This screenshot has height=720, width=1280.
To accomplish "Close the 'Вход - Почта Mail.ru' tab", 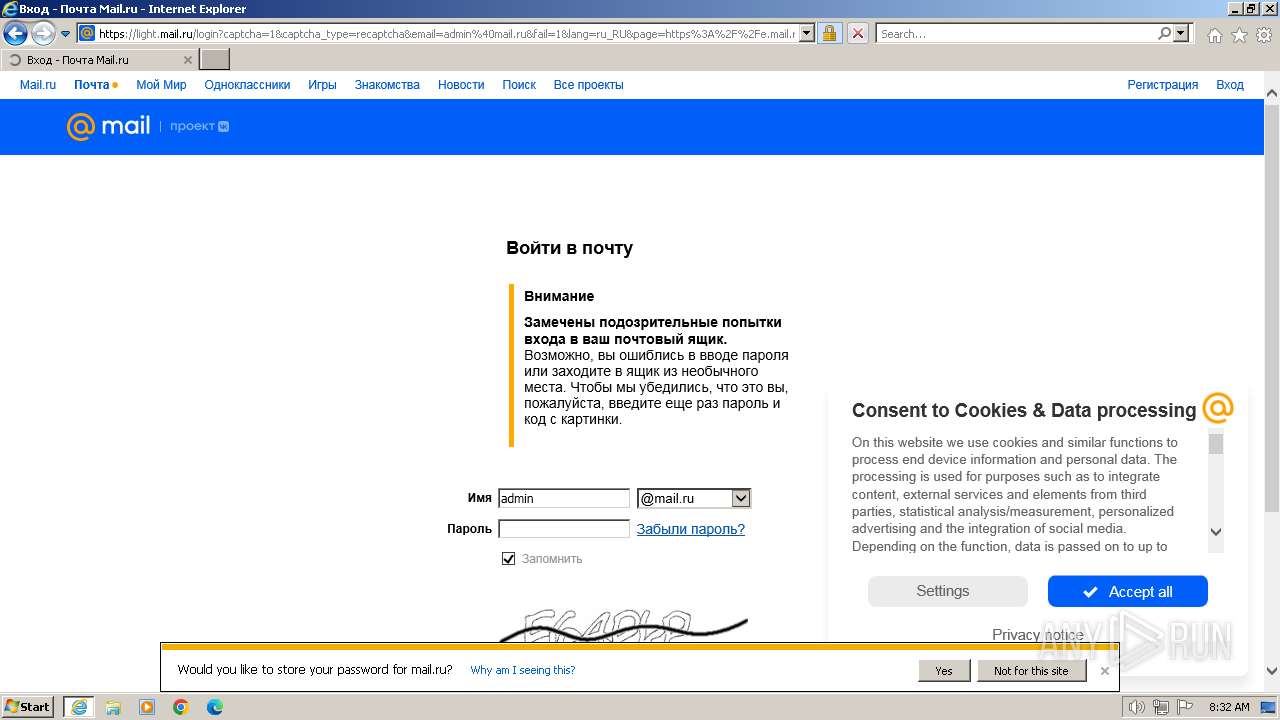I will click(x=188, y=60).
